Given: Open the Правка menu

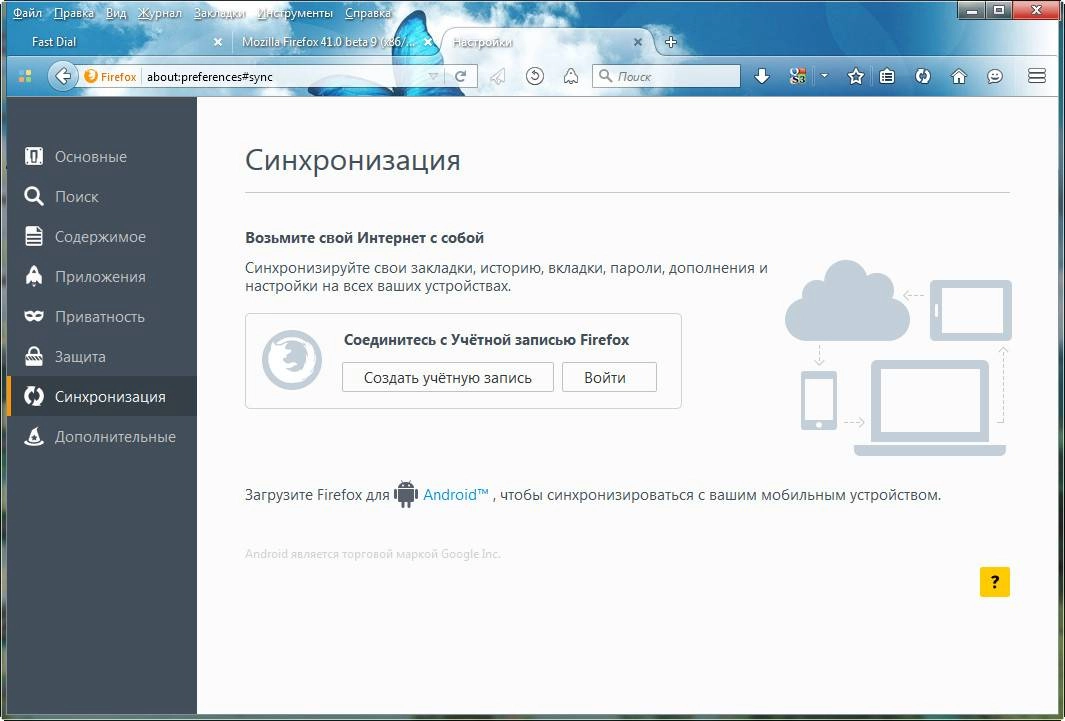Looking at the screenshot, I should [73, 13].
